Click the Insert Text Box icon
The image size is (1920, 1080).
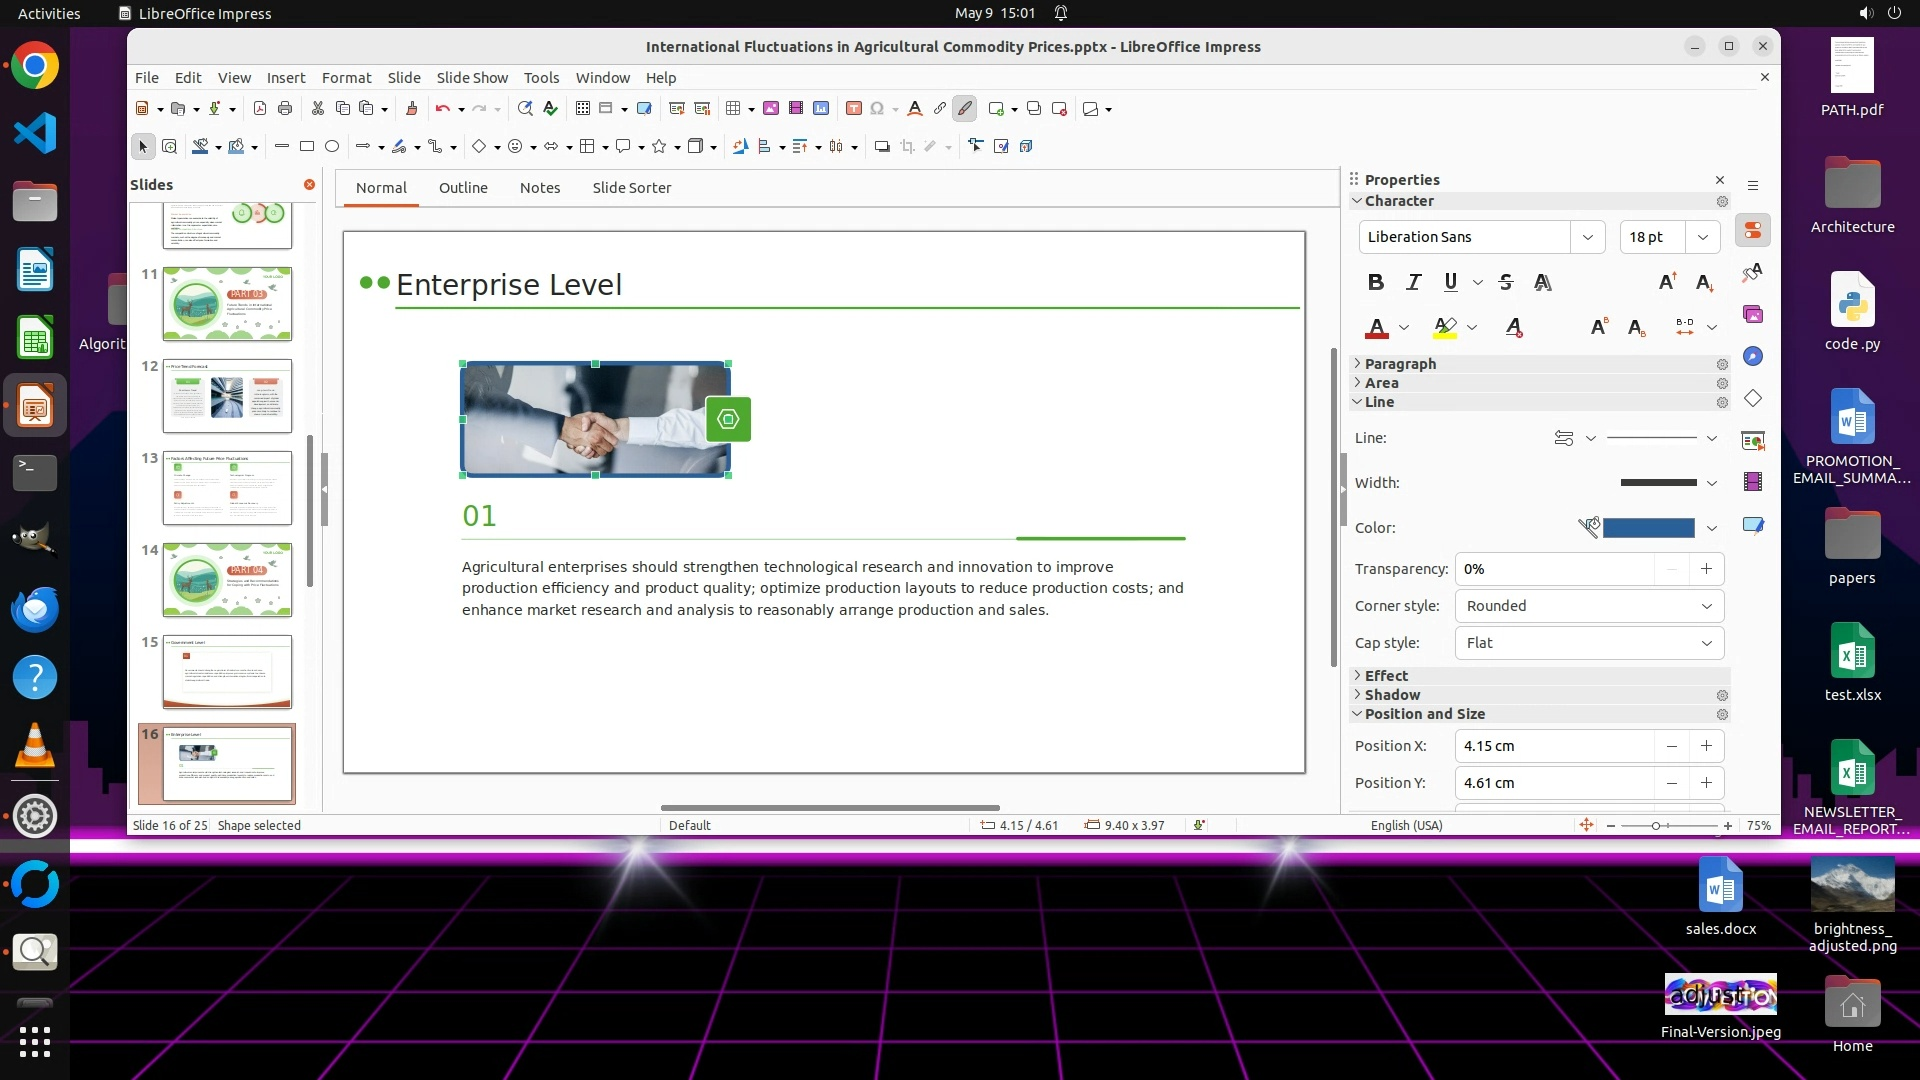pos(853,109)
